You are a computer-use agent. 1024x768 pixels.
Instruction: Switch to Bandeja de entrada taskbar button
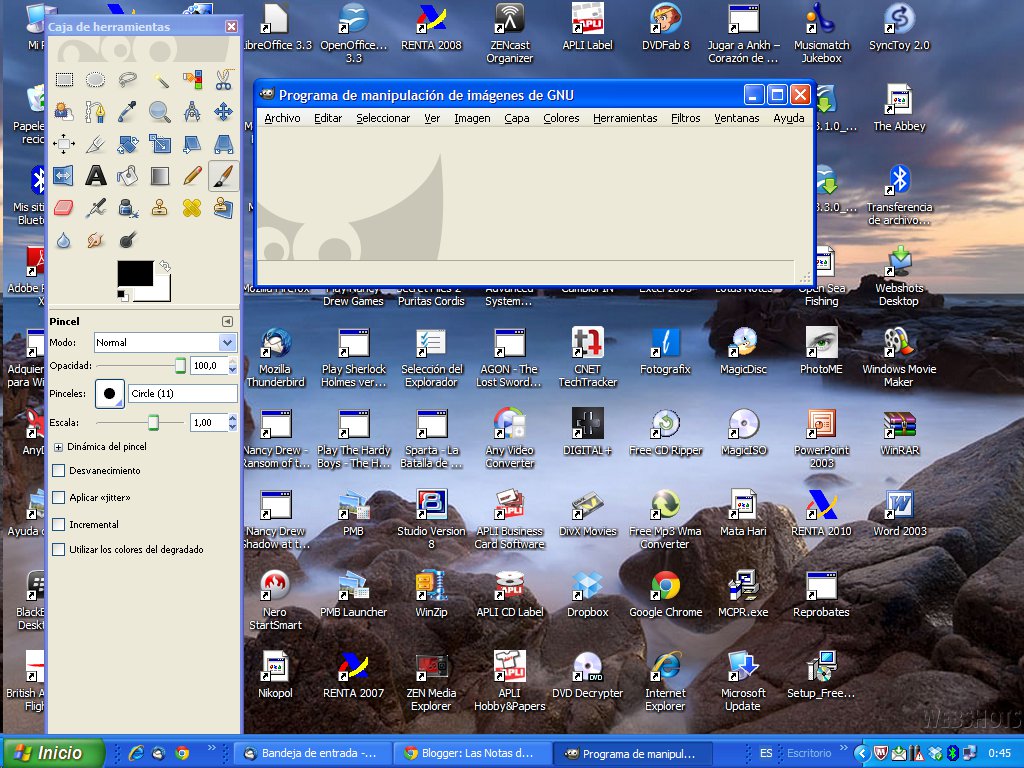coord(312,753)
